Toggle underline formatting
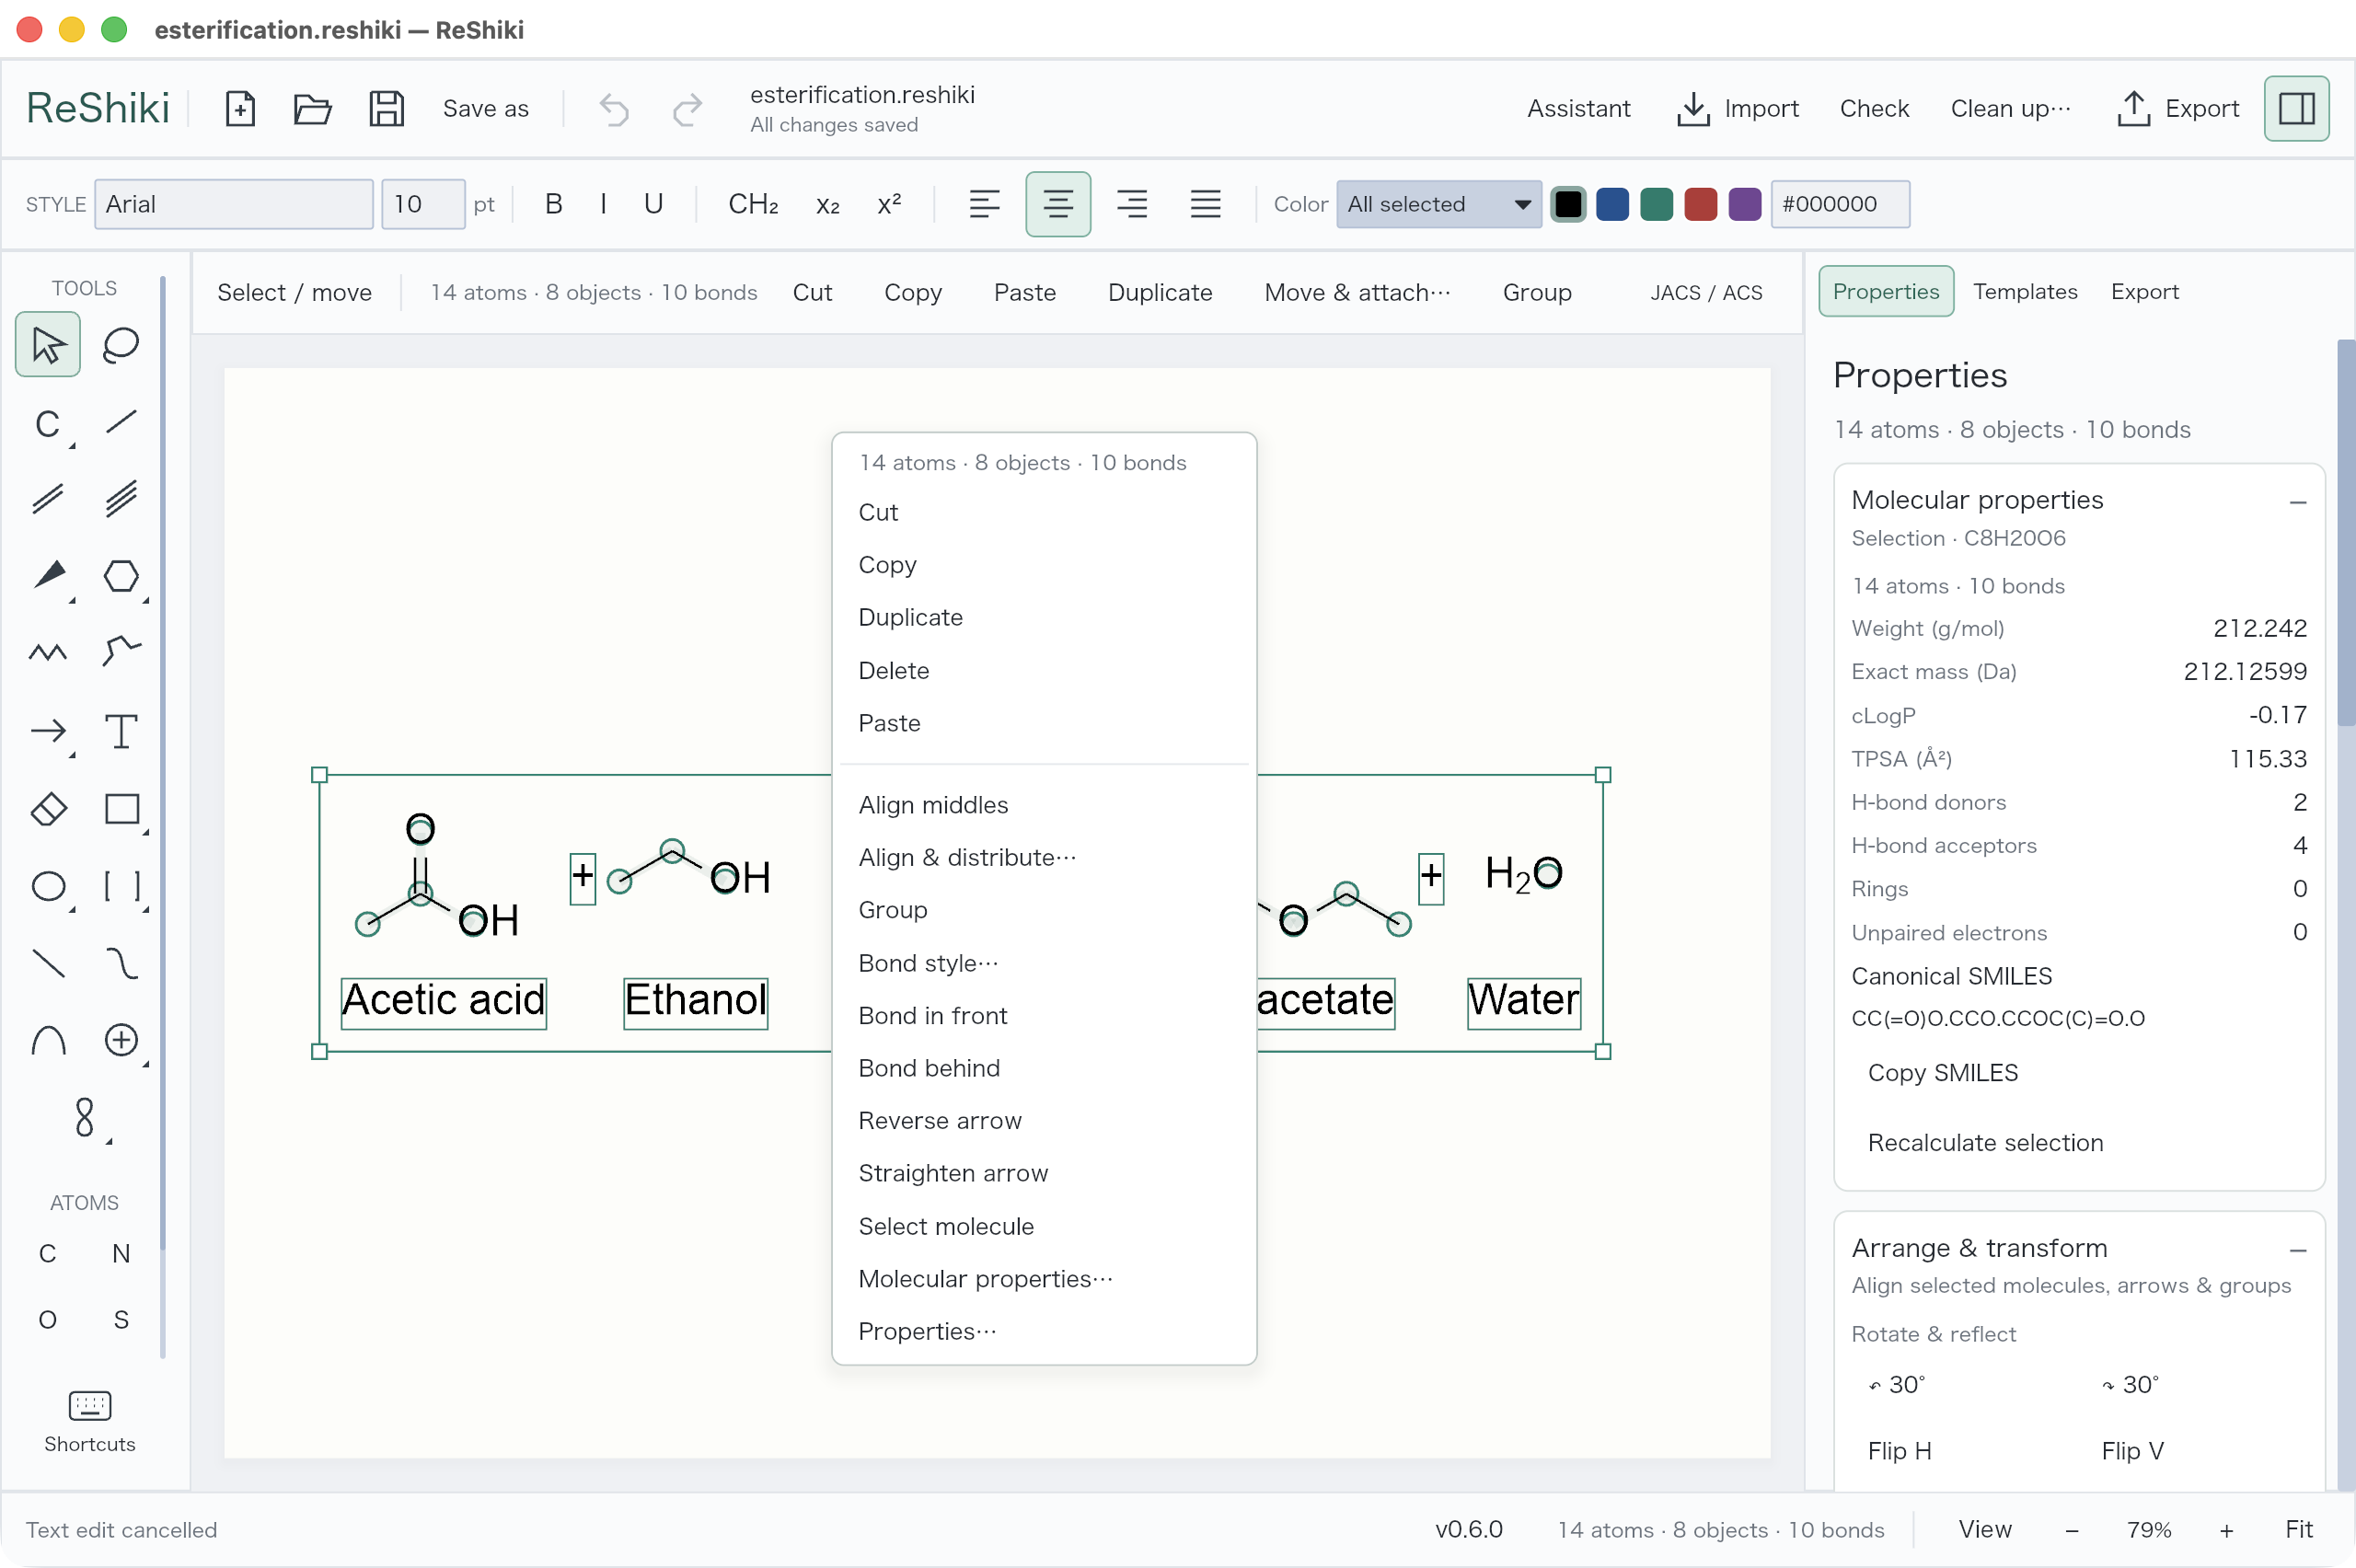Image resolution: width=2356 pixels, height=1568 pixels. (653, 204)
